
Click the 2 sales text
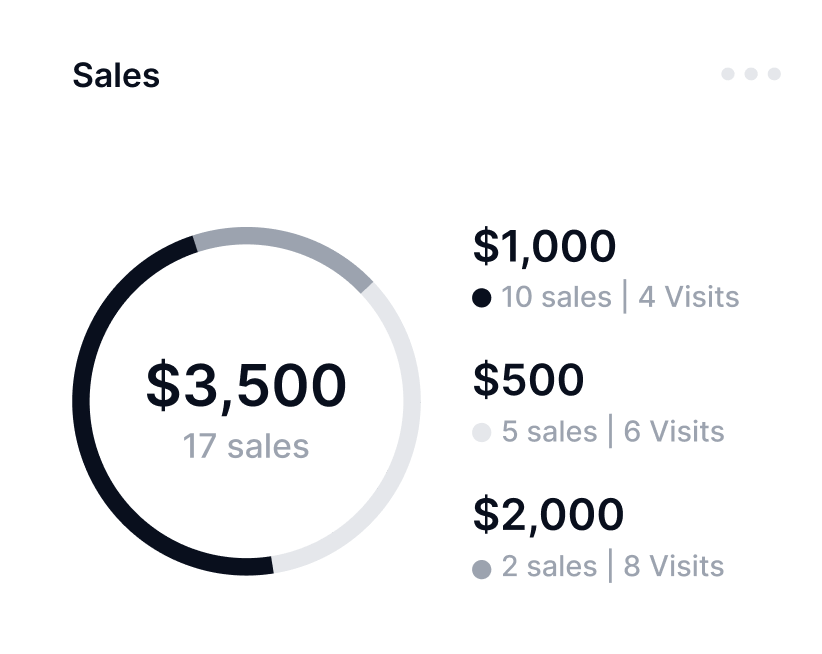pos(549,566)
